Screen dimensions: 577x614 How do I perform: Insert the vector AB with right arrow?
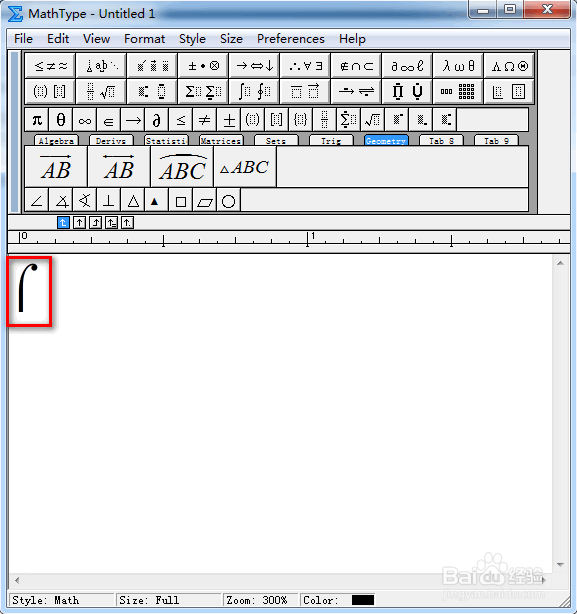(x=56, y=167)
